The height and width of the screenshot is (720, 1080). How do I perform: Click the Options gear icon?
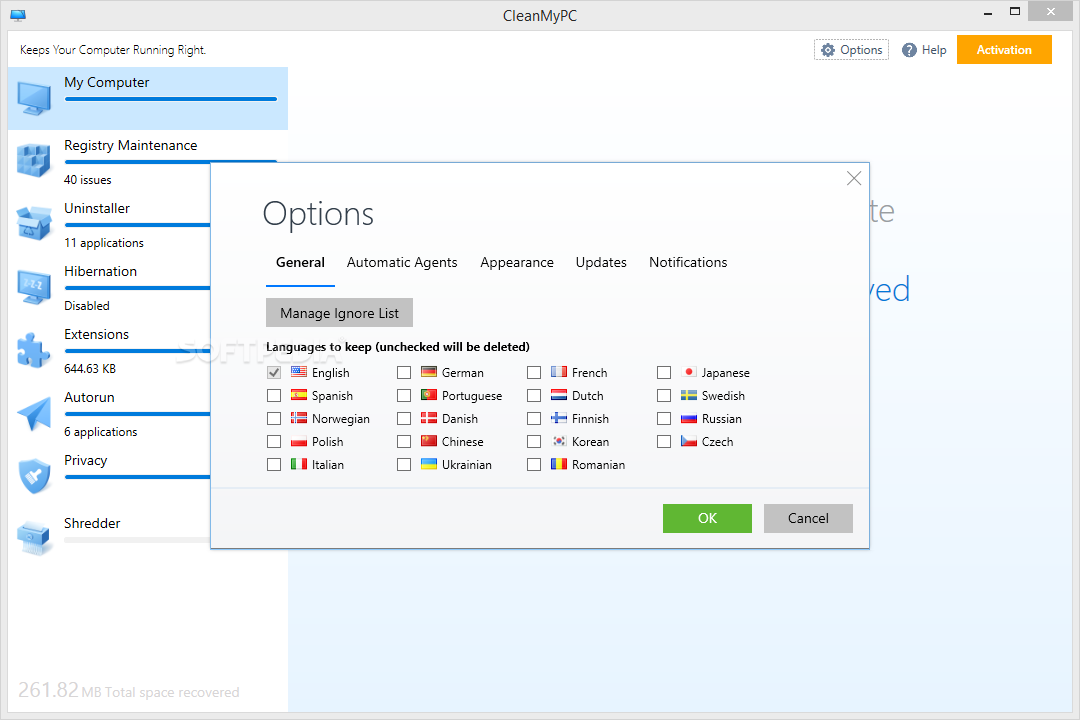828,50
